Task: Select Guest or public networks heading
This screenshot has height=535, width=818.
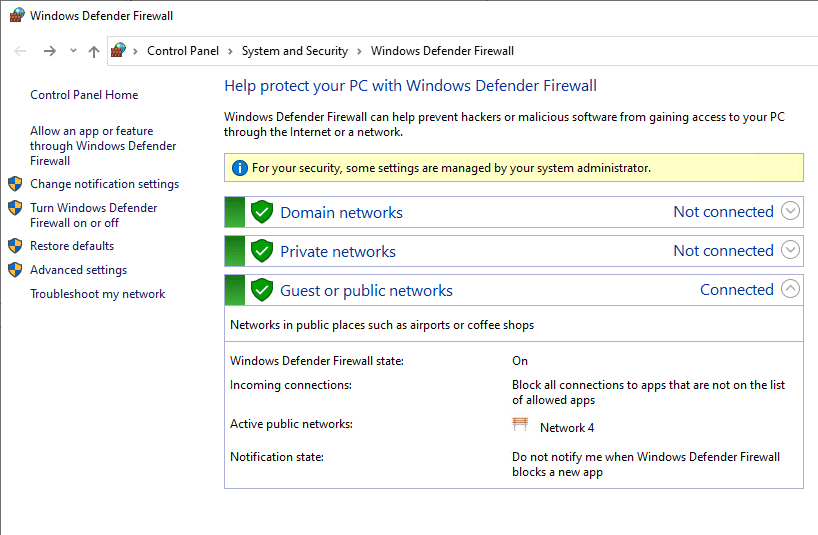Action: click(x=366, y=290)
